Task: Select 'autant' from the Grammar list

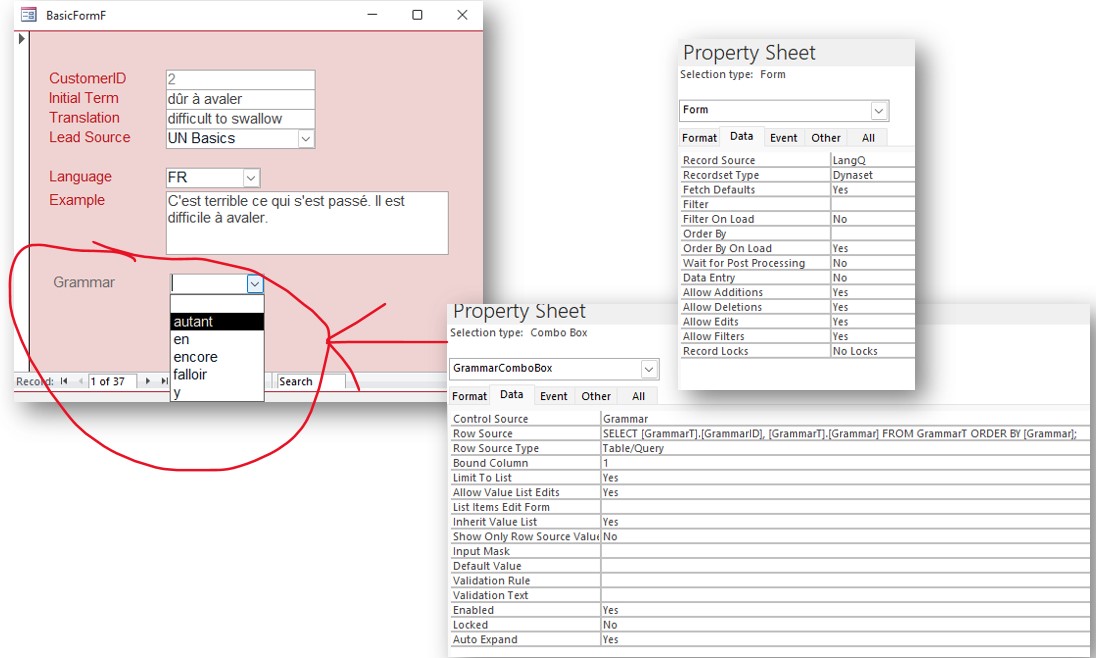Action: (217, 322)
